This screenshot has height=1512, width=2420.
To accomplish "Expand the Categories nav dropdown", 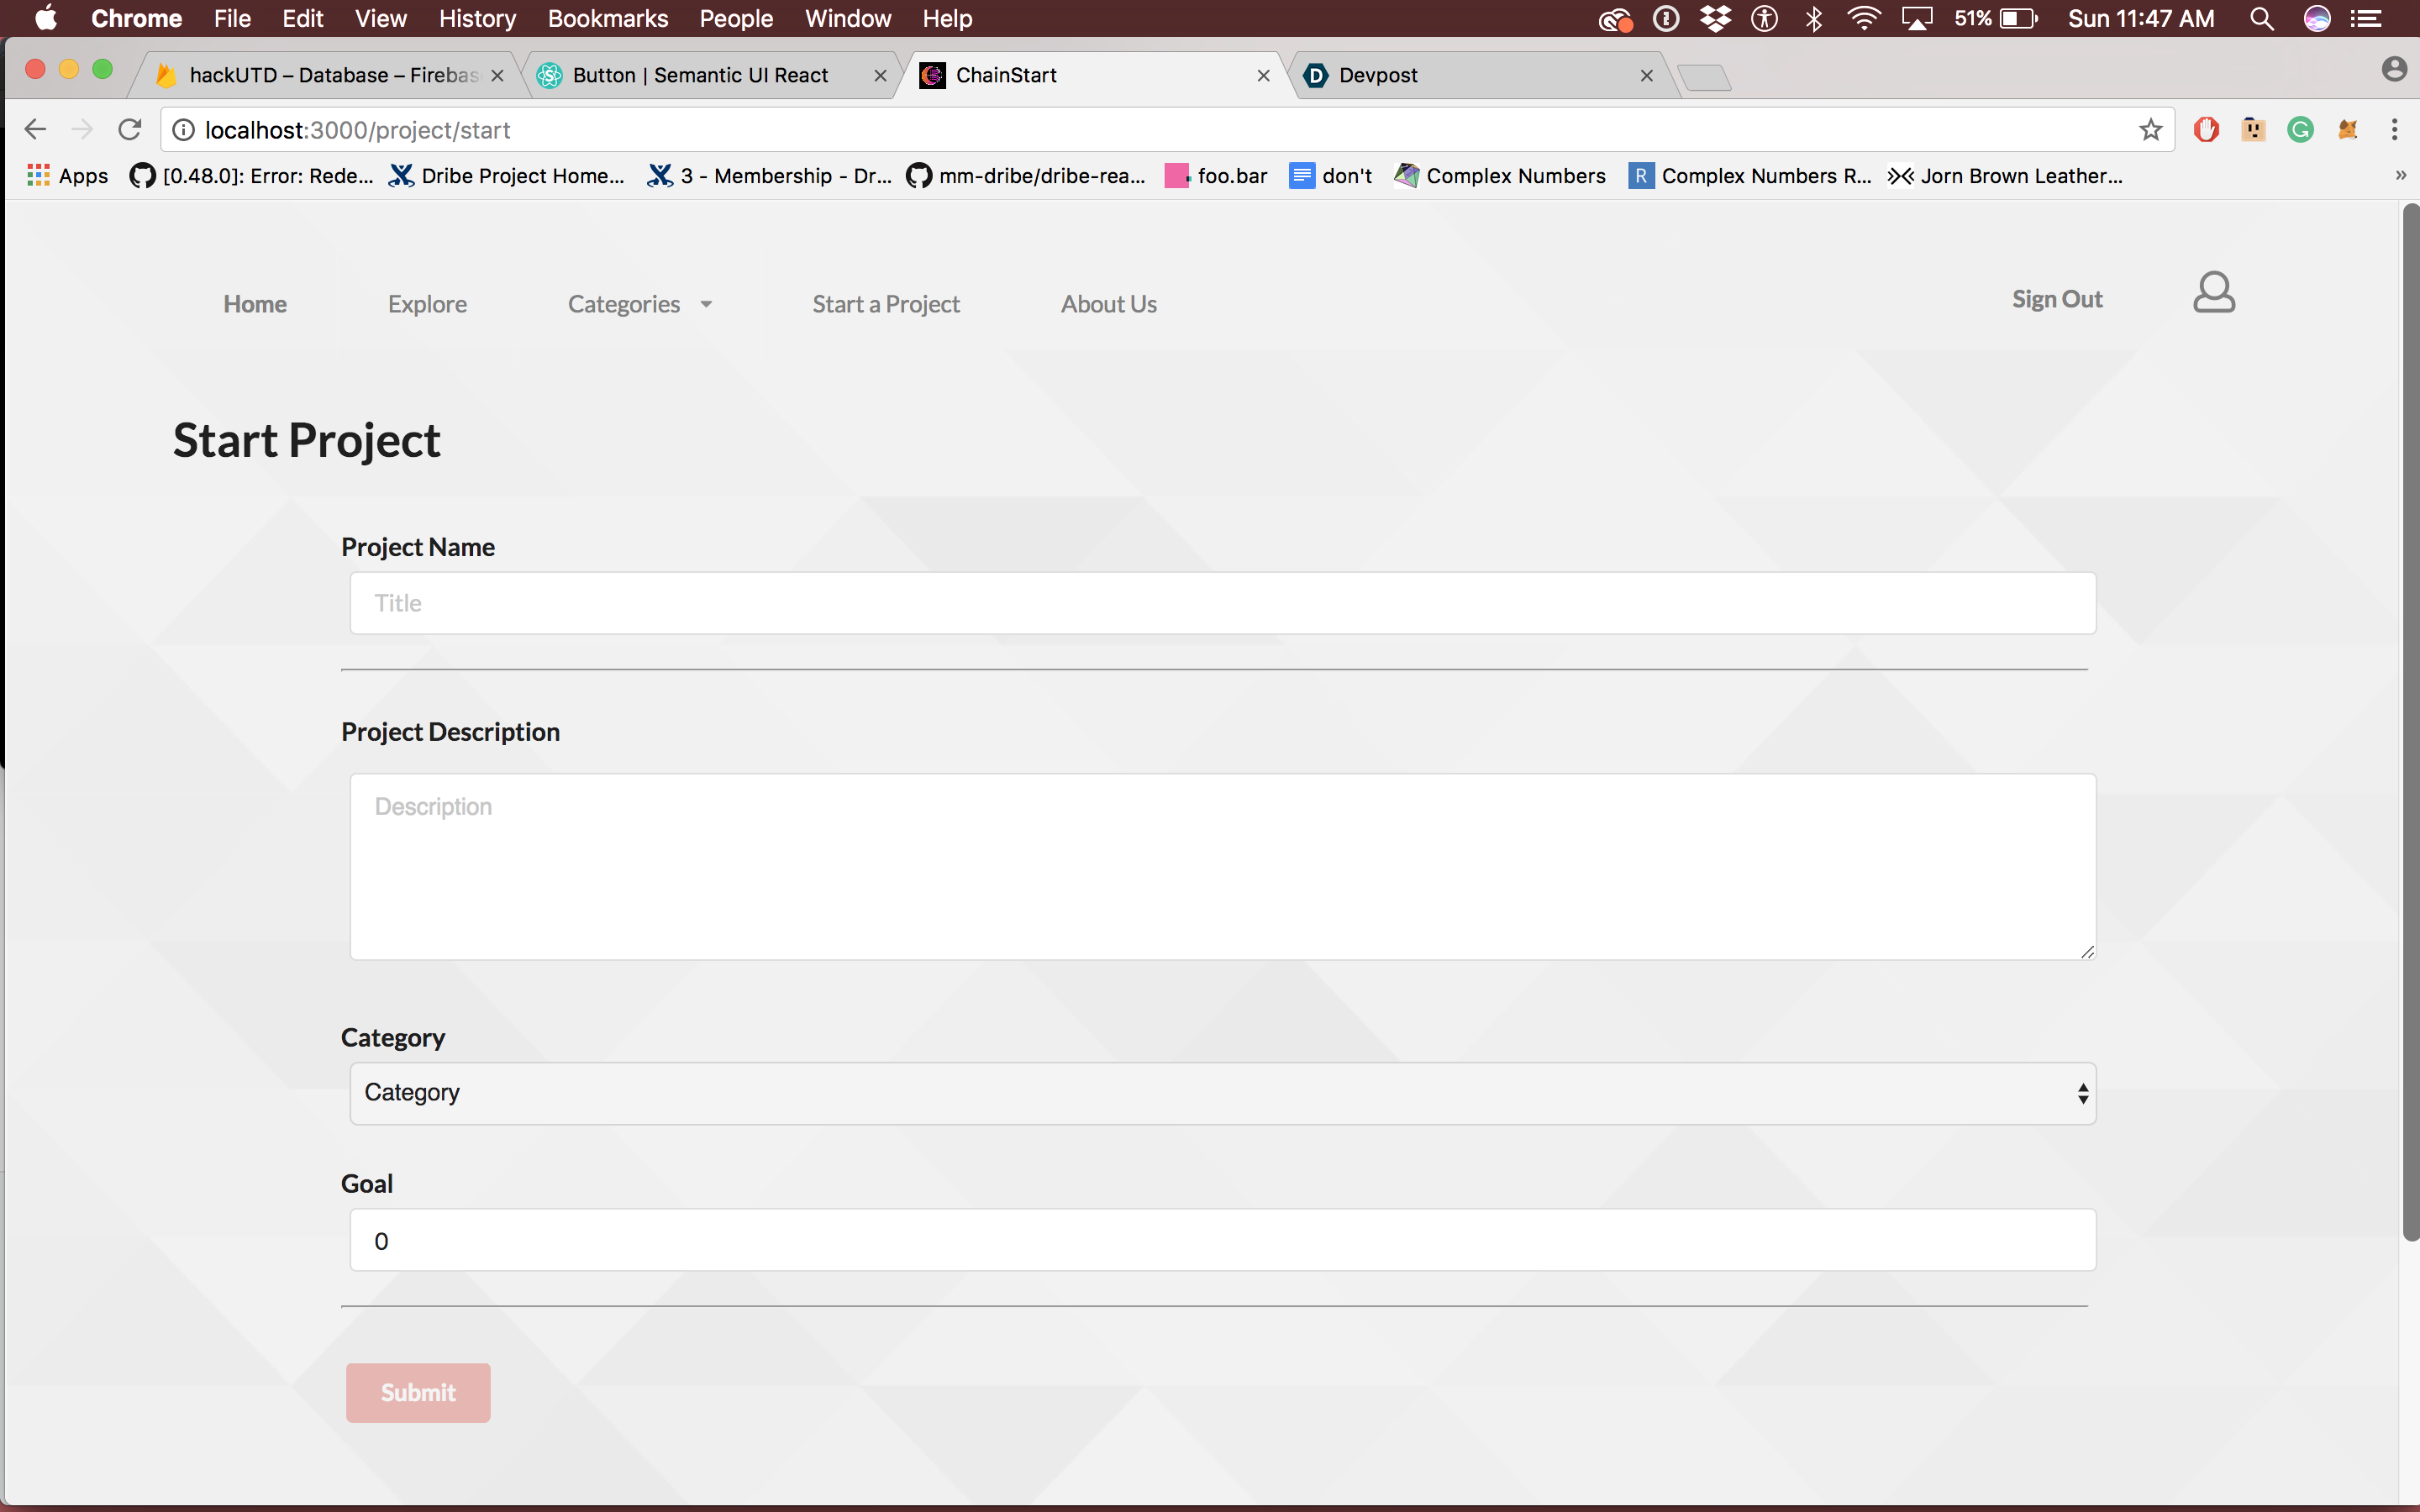I will pyautogui.click(x=640, y=304).
